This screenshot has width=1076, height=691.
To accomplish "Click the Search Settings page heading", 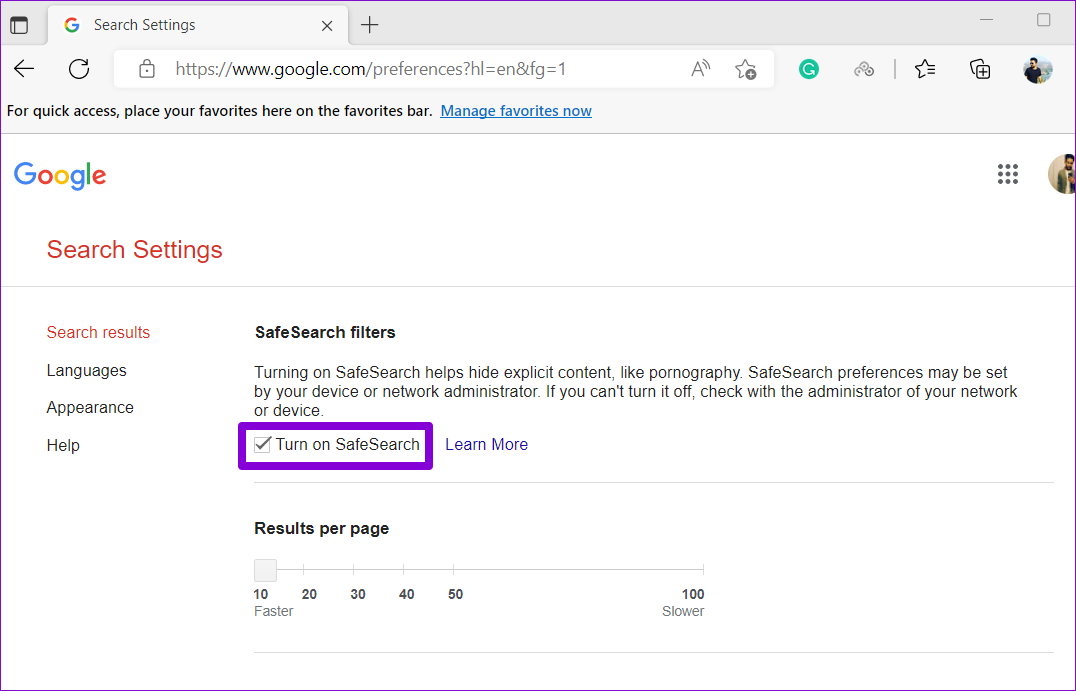I will [134, 250].
